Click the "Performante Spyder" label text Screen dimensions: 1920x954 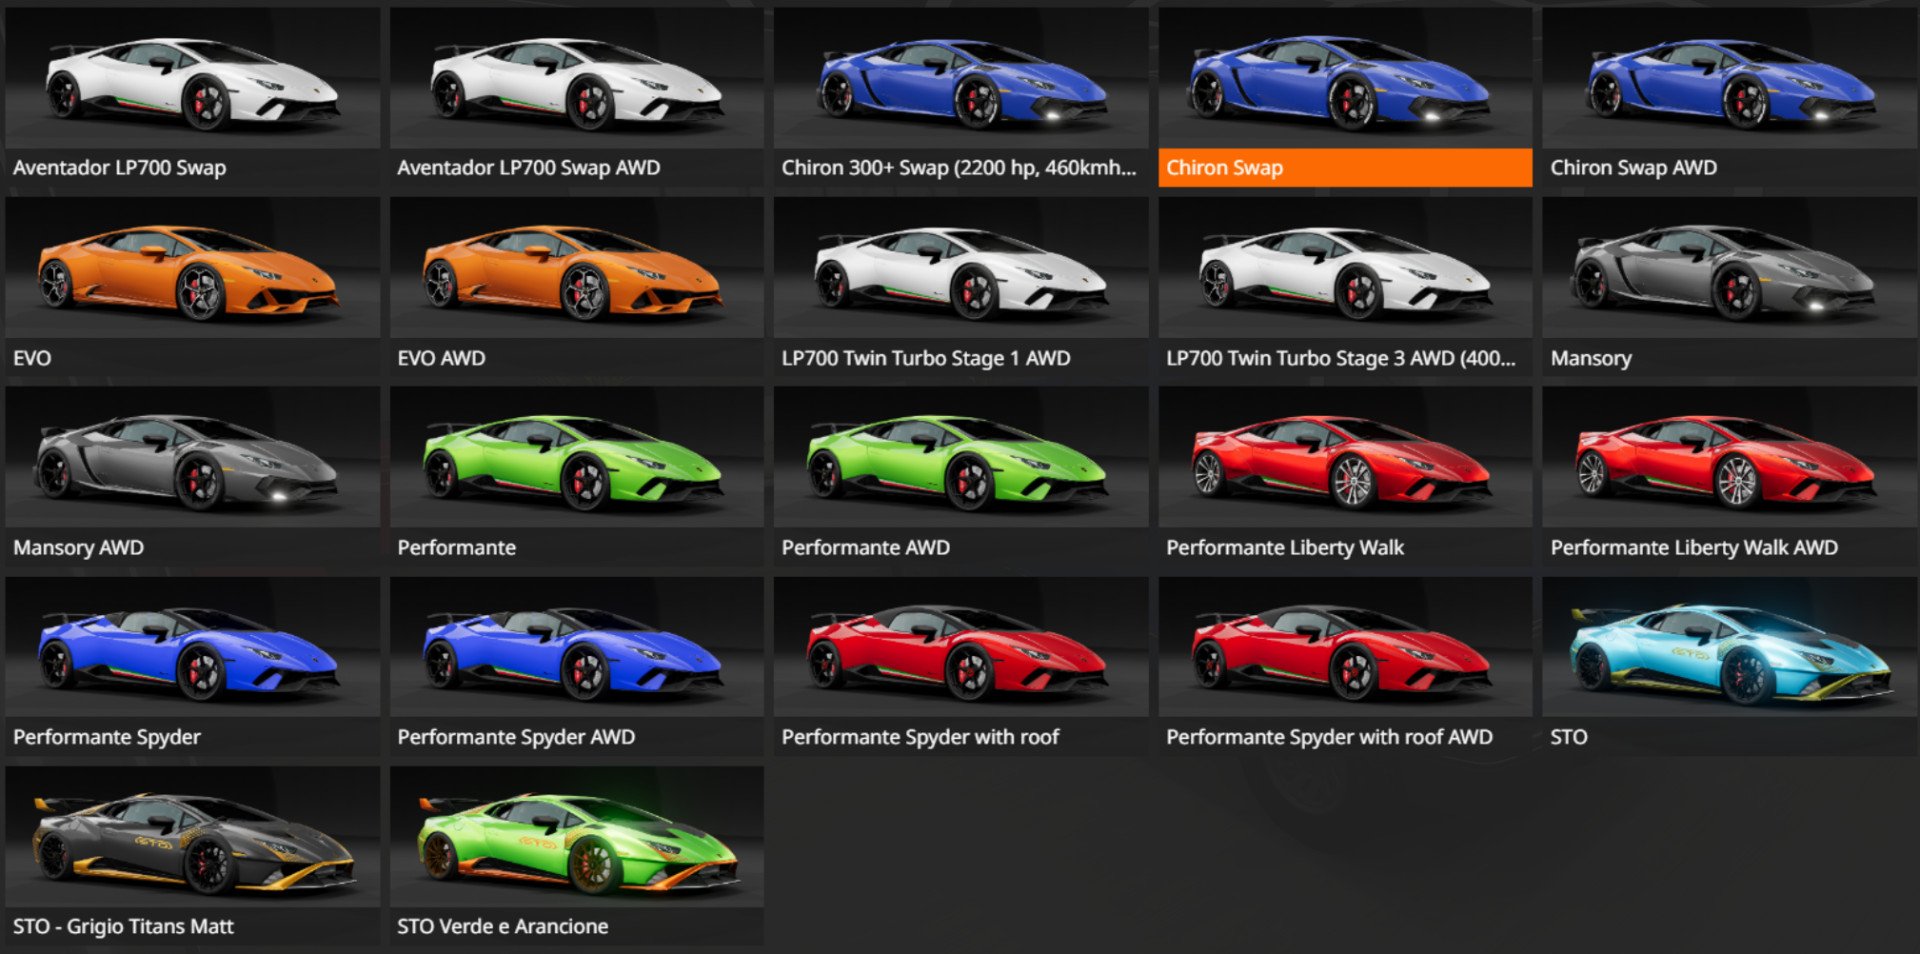[x=106, y=737]
